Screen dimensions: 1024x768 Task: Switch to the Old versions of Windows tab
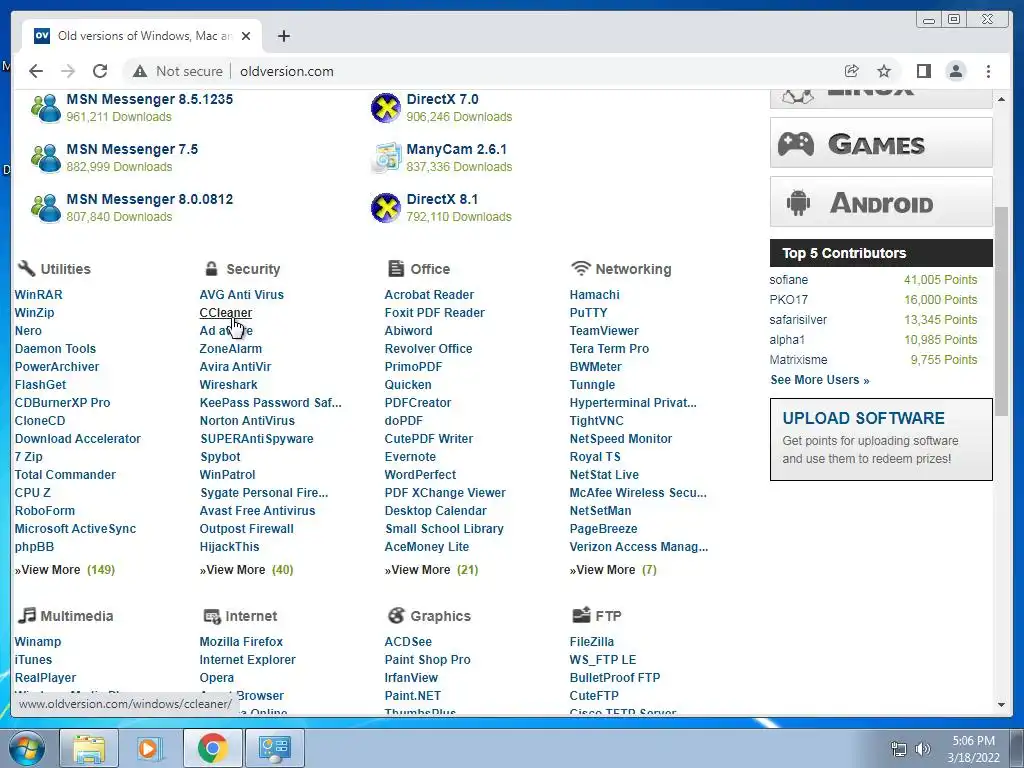pyautogui.click(x=142, y=36)
